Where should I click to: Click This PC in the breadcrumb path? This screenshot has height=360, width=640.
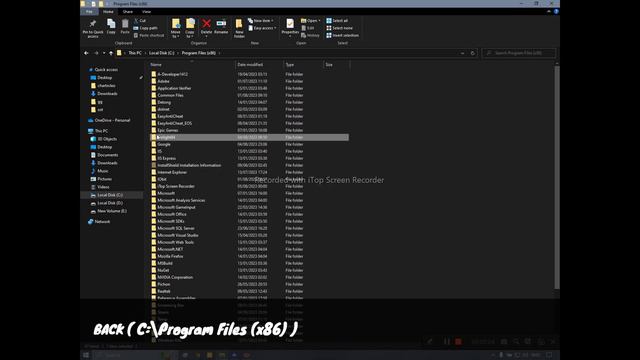point(135,53)
